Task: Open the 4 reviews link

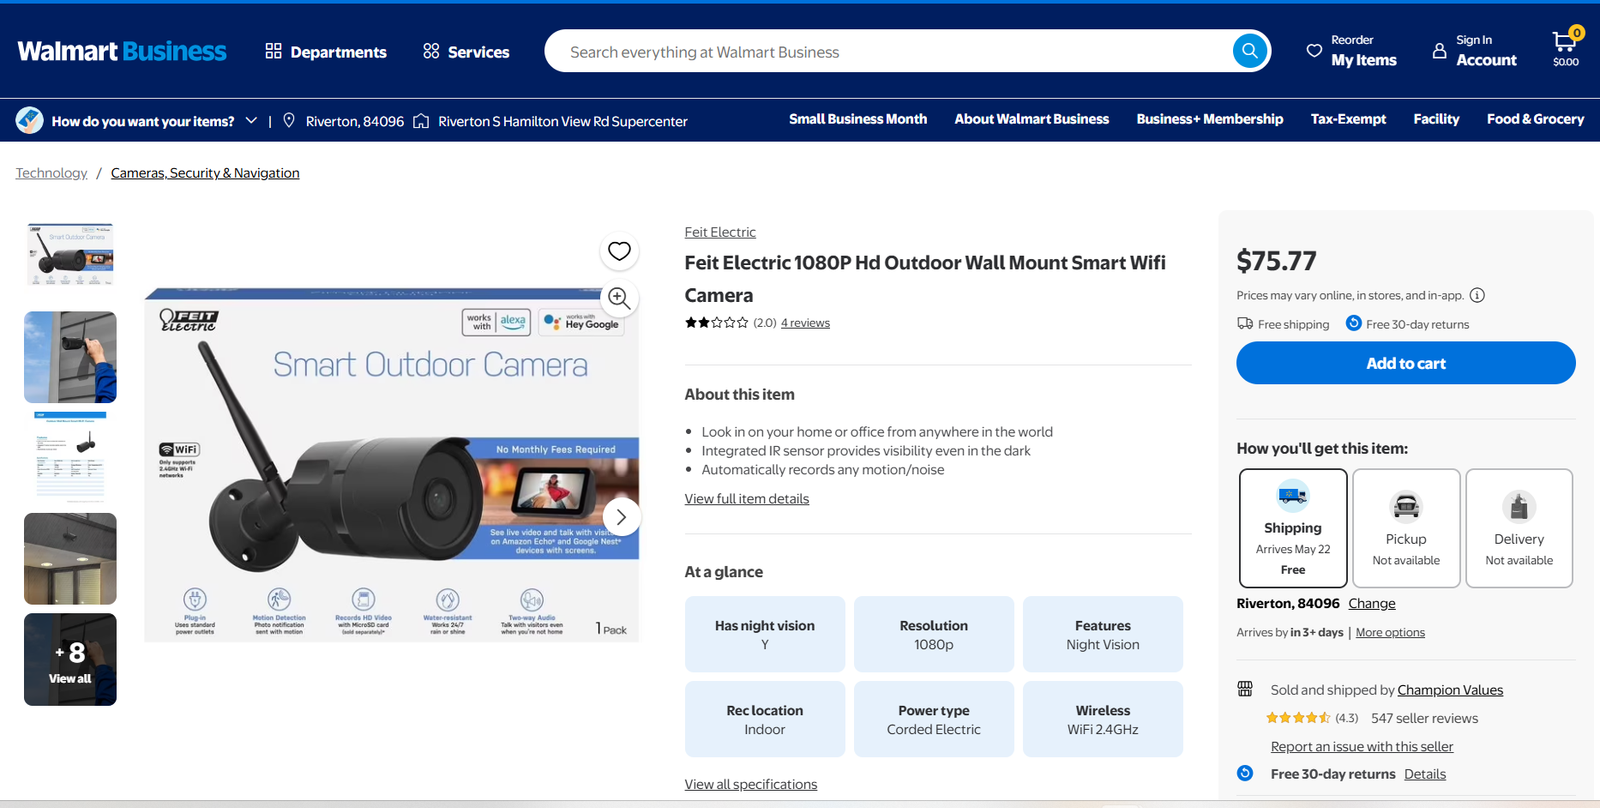Action: [x=805, y=323]
